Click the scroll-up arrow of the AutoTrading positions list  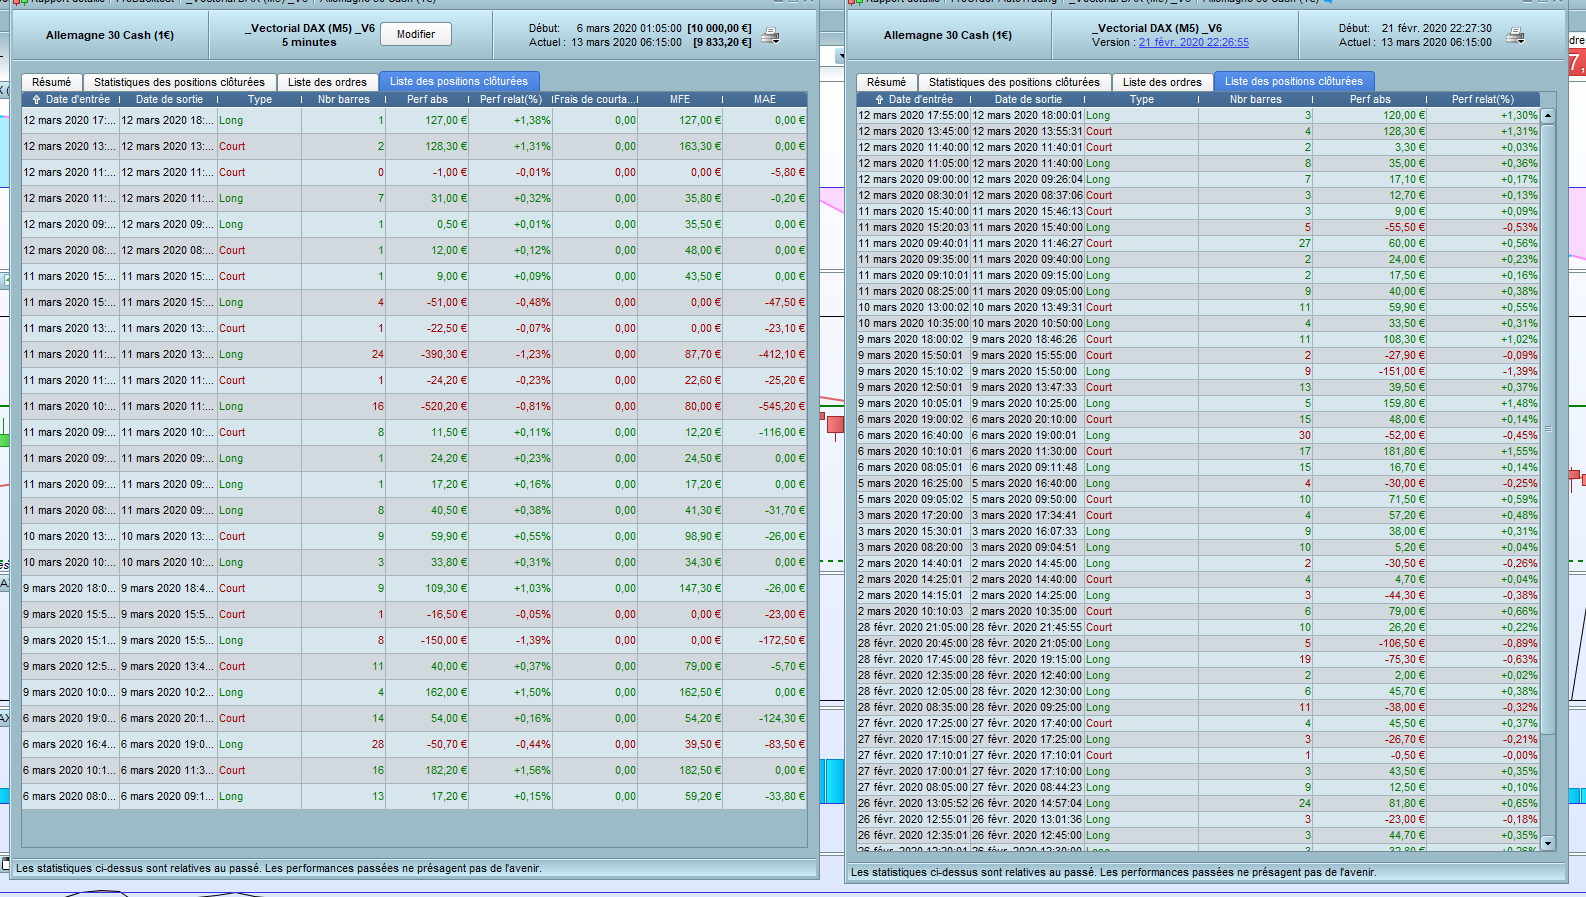1548,116
